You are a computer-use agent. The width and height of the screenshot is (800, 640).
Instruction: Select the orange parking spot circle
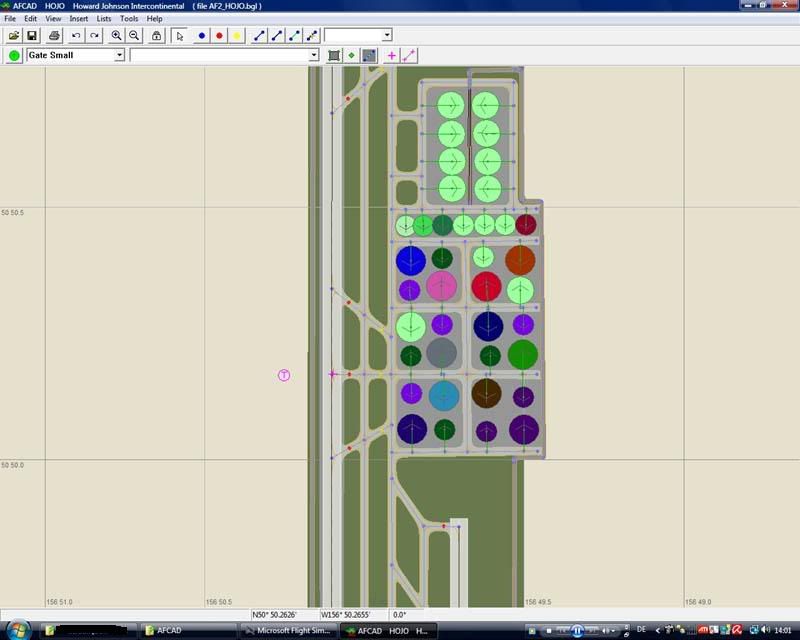pyautogui.click(x=520, y=260)
